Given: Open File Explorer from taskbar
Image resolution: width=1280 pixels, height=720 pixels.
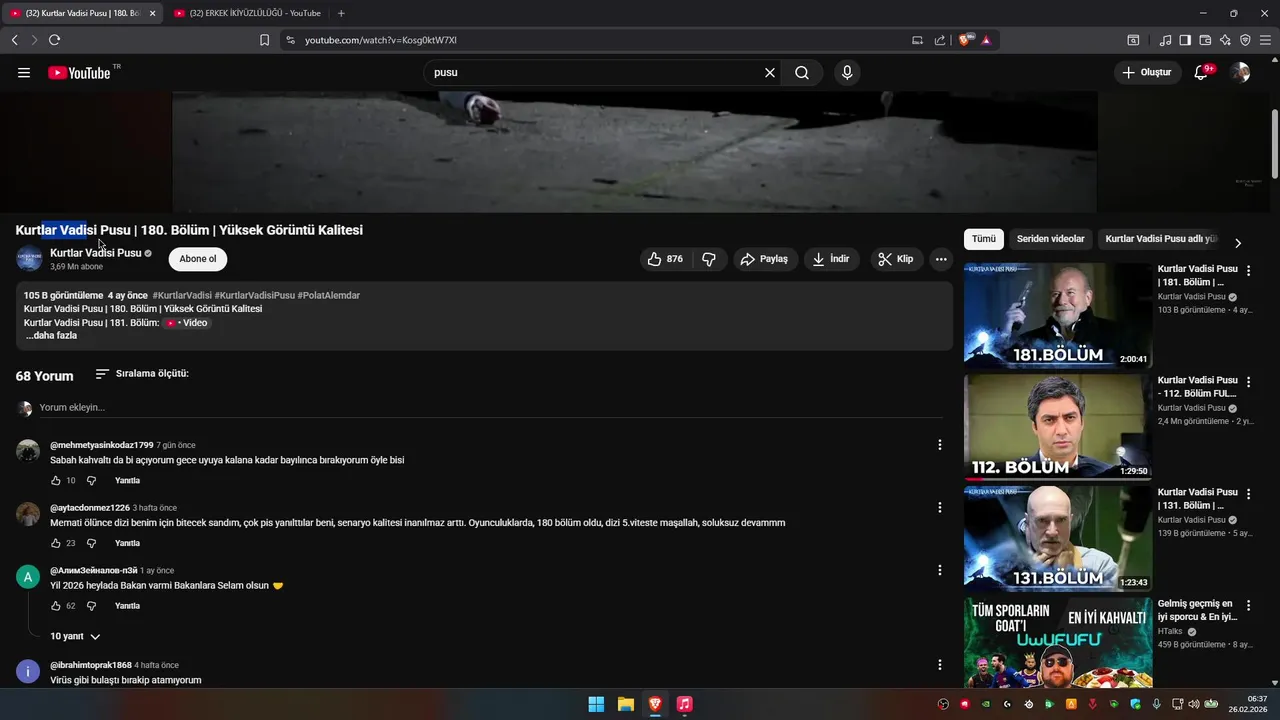Looking at the screenshot, I should (625, 704).
